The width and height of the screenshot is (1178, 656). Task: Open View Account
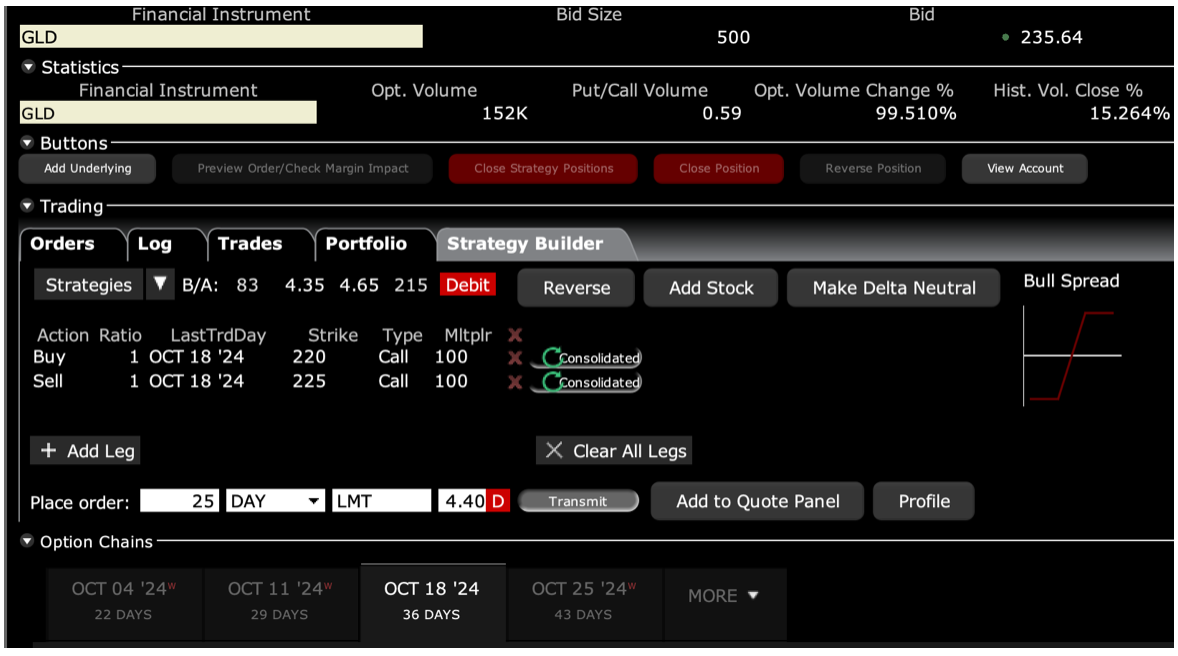[x=1025, y=168]
